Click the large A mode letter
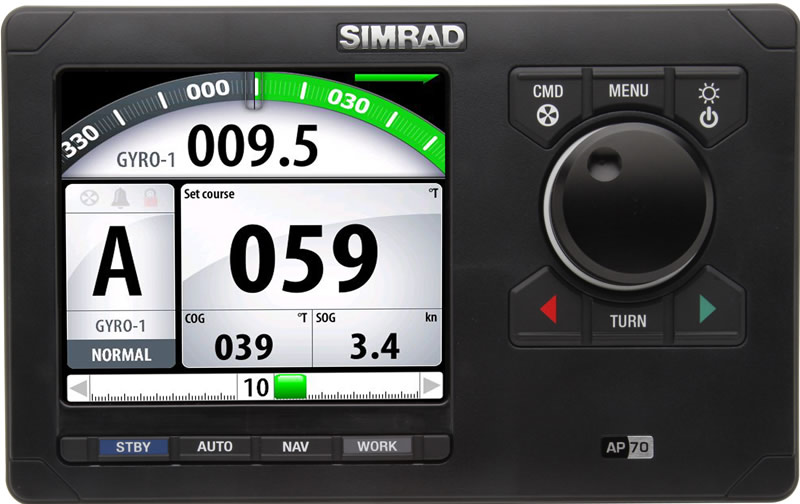800x504 pixels. coord(118,261)
